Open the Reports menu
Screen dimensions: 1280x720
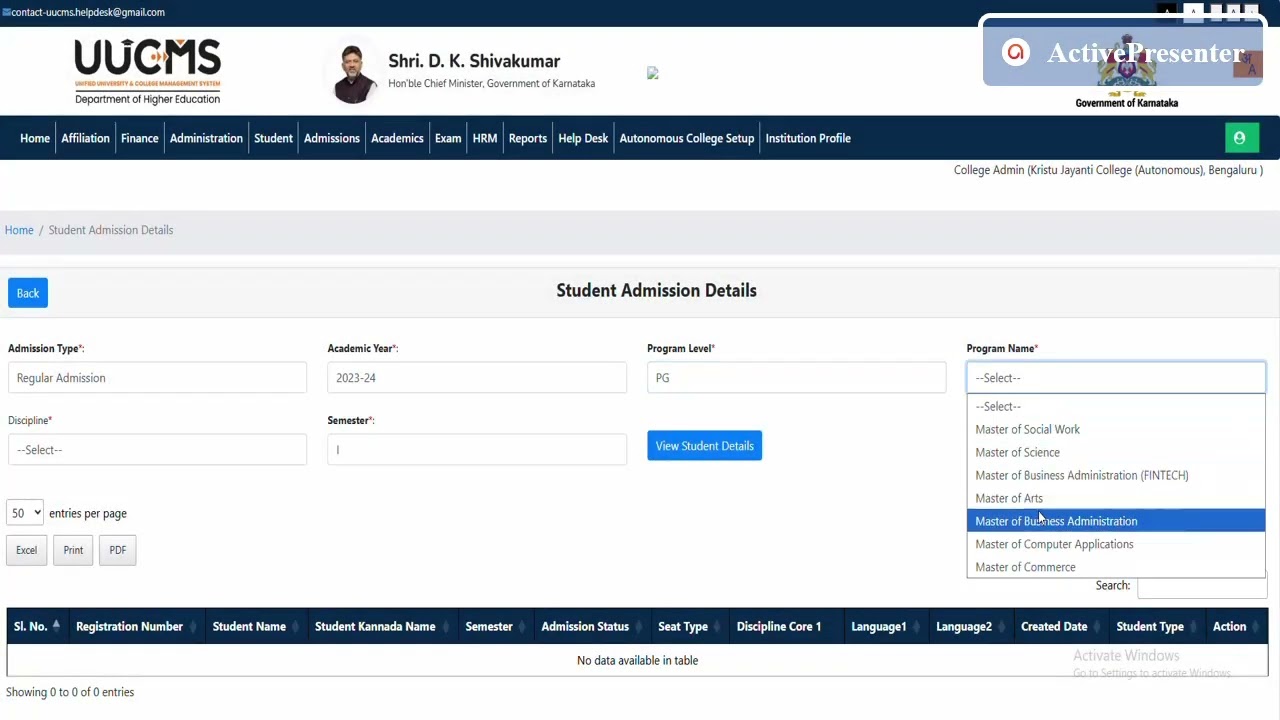(528, 138)
